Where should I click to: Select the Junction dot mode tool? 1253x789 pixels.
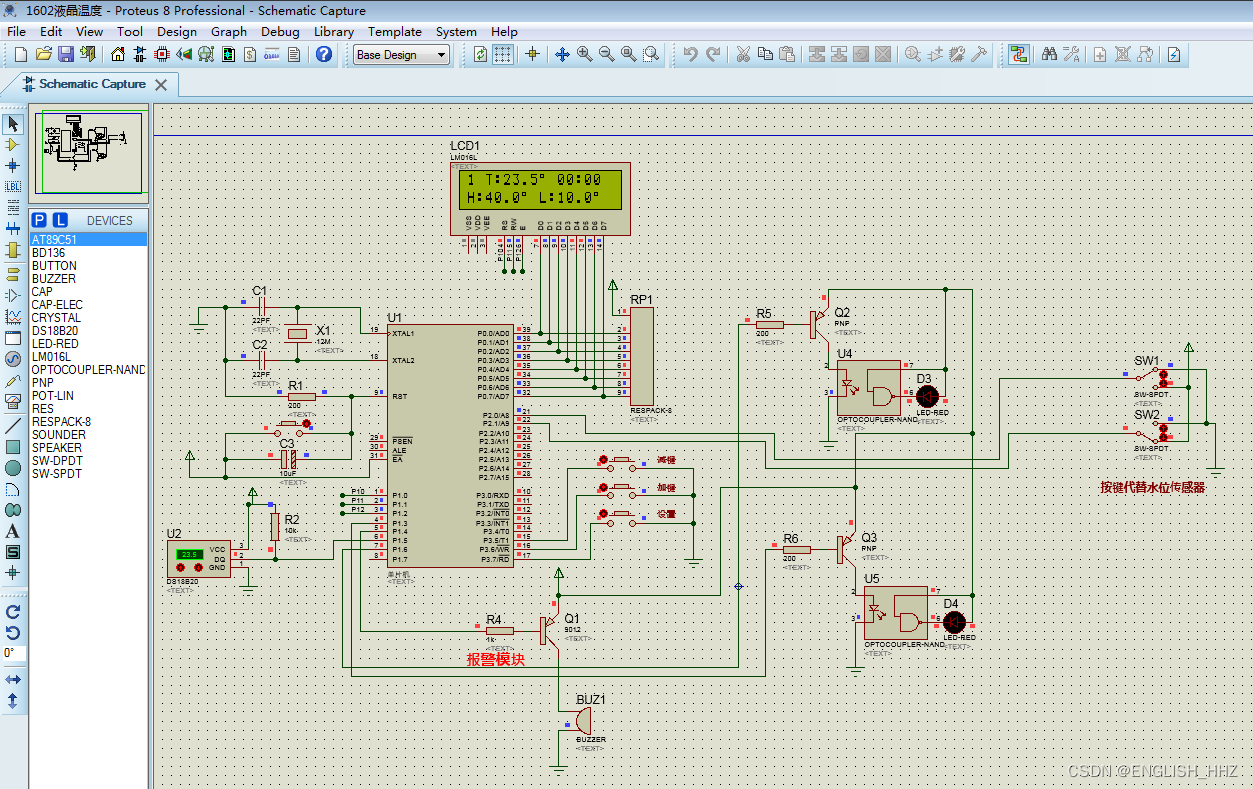(x=13, y=165)
